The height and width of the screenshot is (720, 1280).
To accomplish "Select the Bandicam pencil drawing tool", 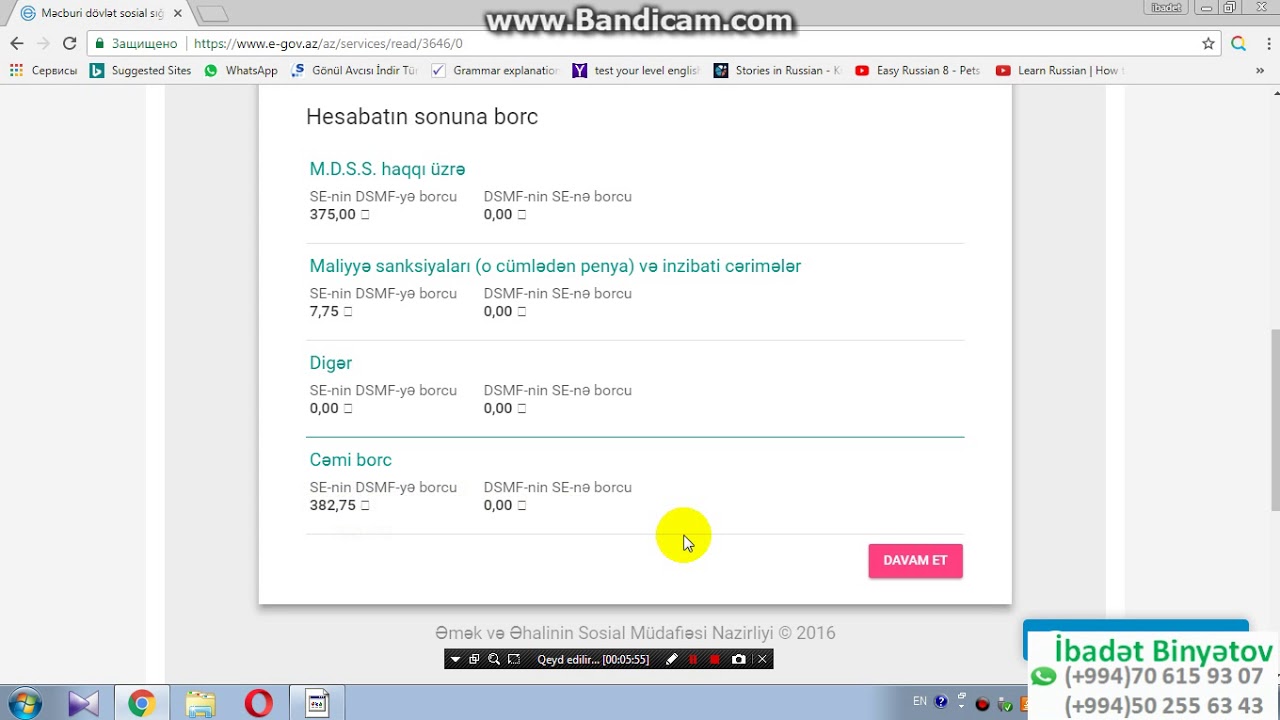I will point(672,659).
